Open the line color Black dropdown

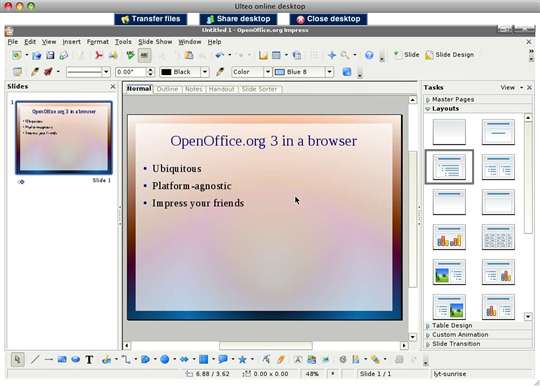205,72
